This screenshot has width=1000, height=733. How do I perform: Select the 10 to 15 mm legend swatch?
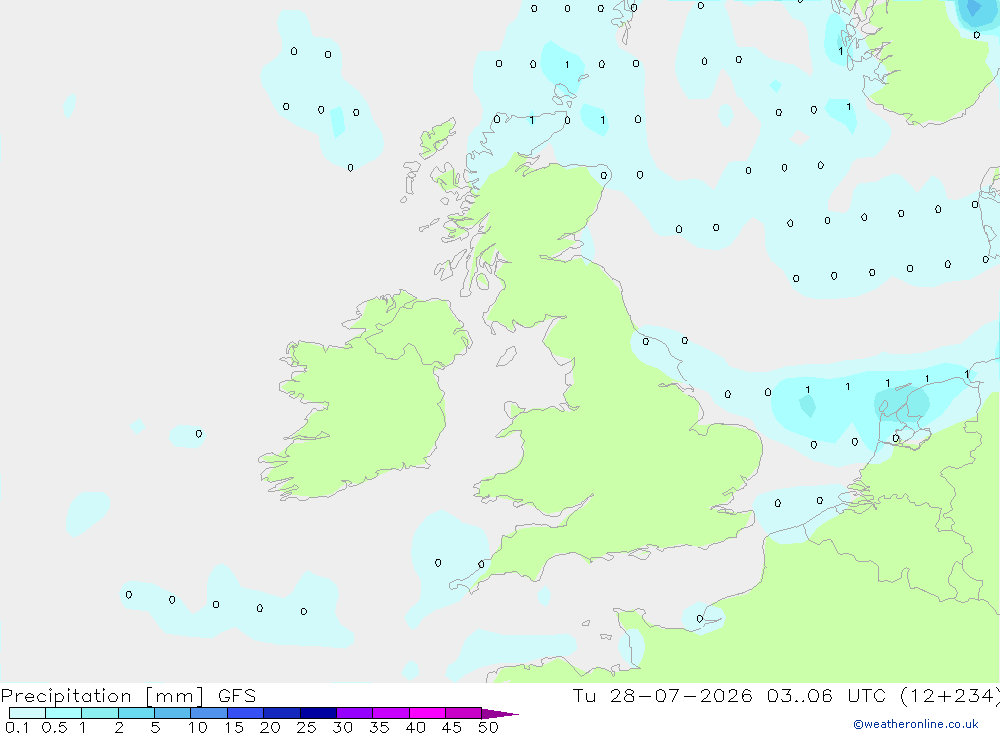coord(209,713)
